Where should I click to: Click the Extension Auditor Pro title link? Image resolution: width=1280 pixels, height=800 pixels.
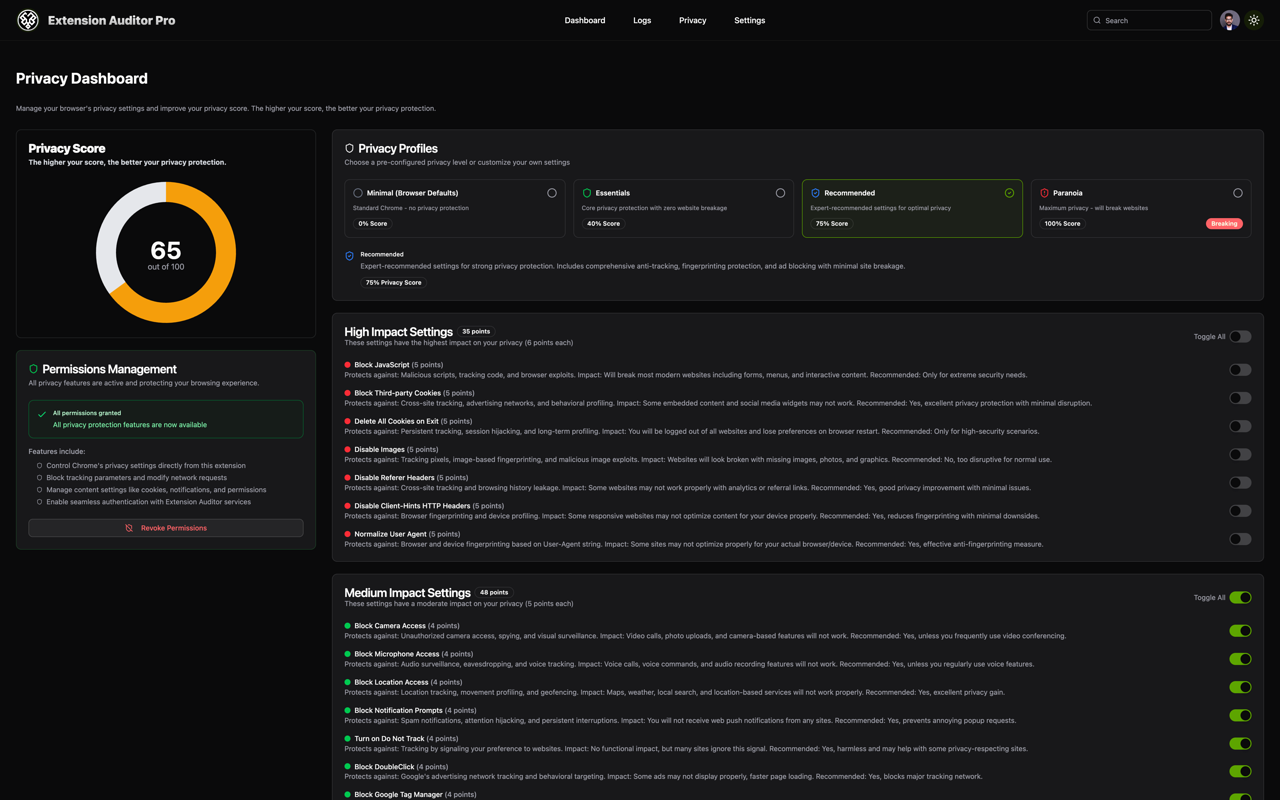point(111,20)
